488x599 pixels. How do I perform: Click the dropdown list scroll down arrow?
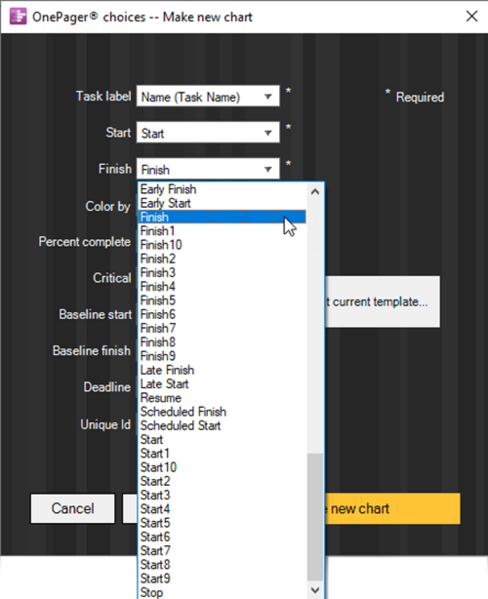(x=315, y=590)
